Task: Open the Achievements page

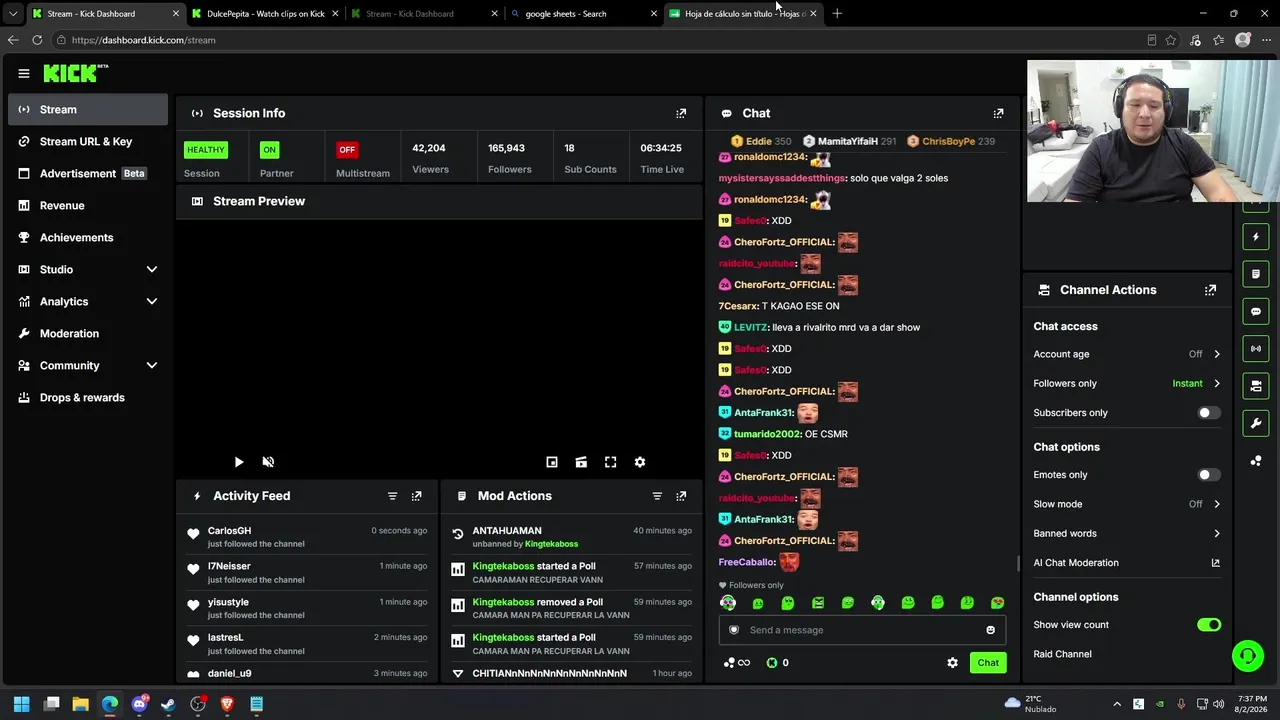Action: 88,237
